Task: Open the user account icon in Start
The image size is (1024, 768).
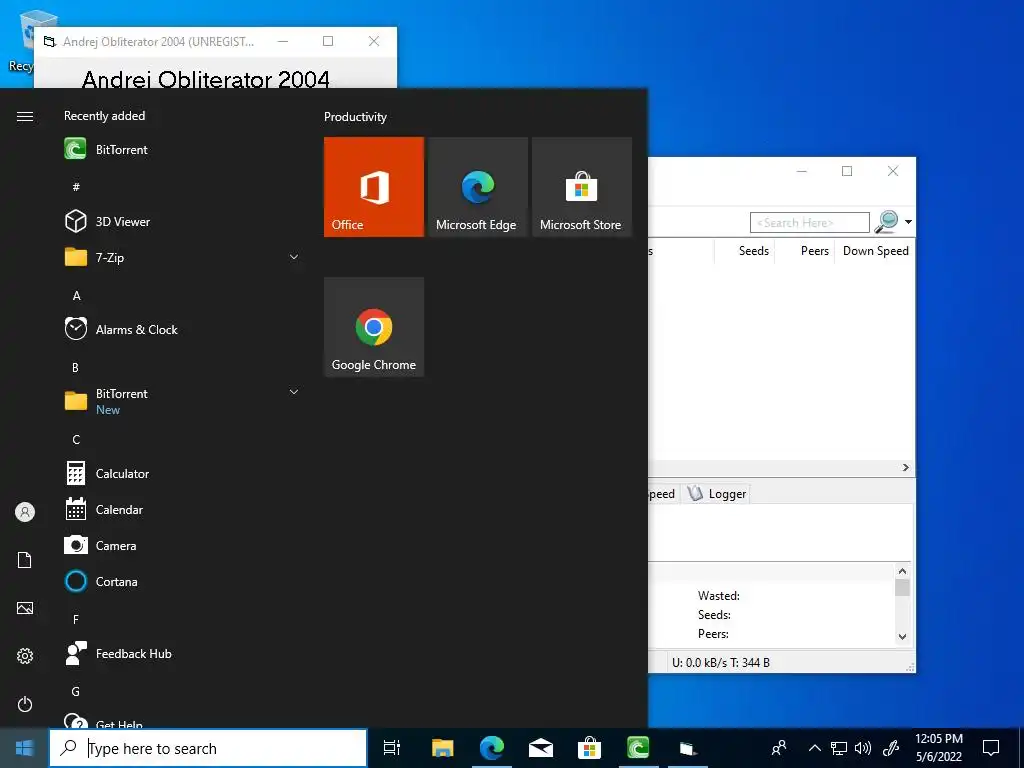Action: [x=25, y=512]
